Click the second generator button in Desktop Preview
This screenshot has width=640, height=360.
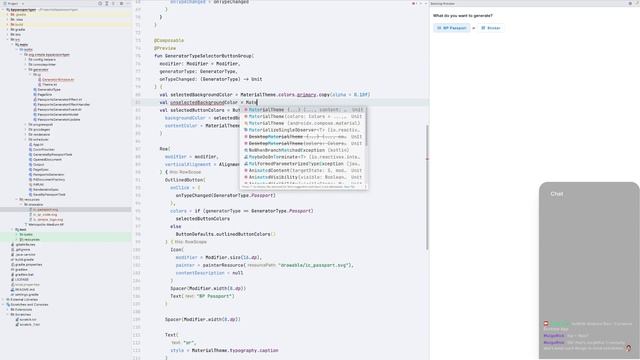491,28
